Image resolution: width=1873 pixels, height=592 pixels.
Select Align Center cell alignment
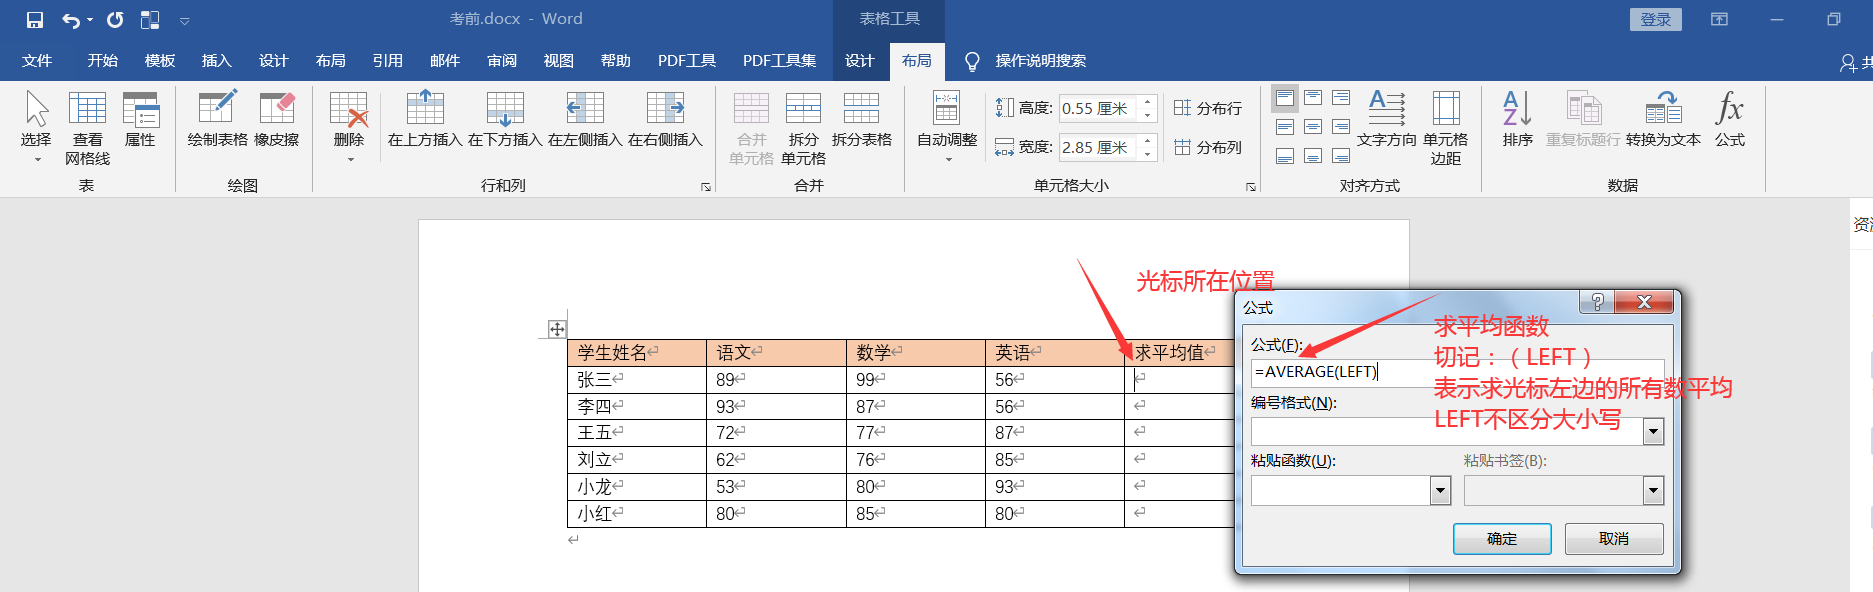tap(1313, 127)
